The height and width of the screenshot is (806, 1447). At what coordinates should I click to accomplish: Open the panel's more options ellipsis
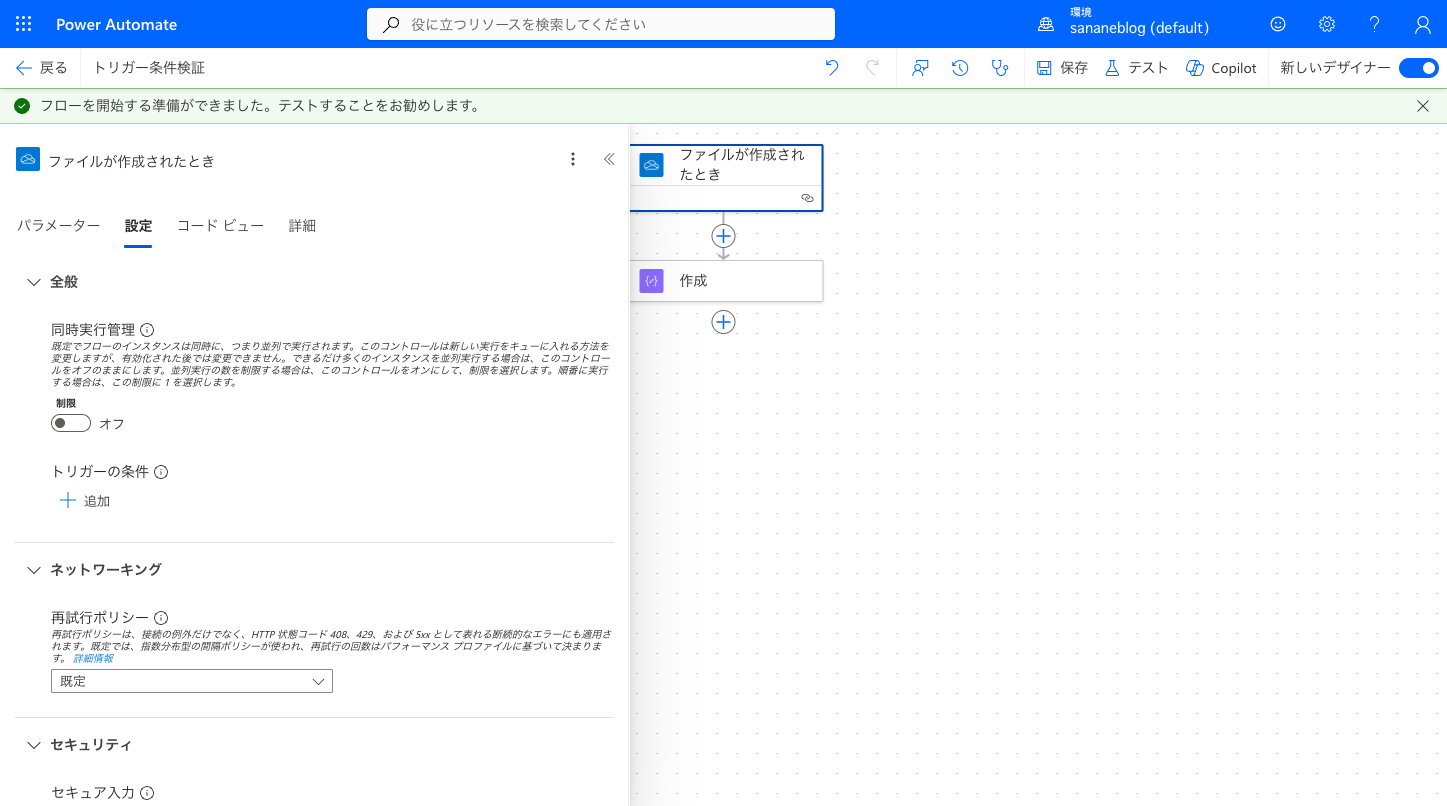point(573,159)
